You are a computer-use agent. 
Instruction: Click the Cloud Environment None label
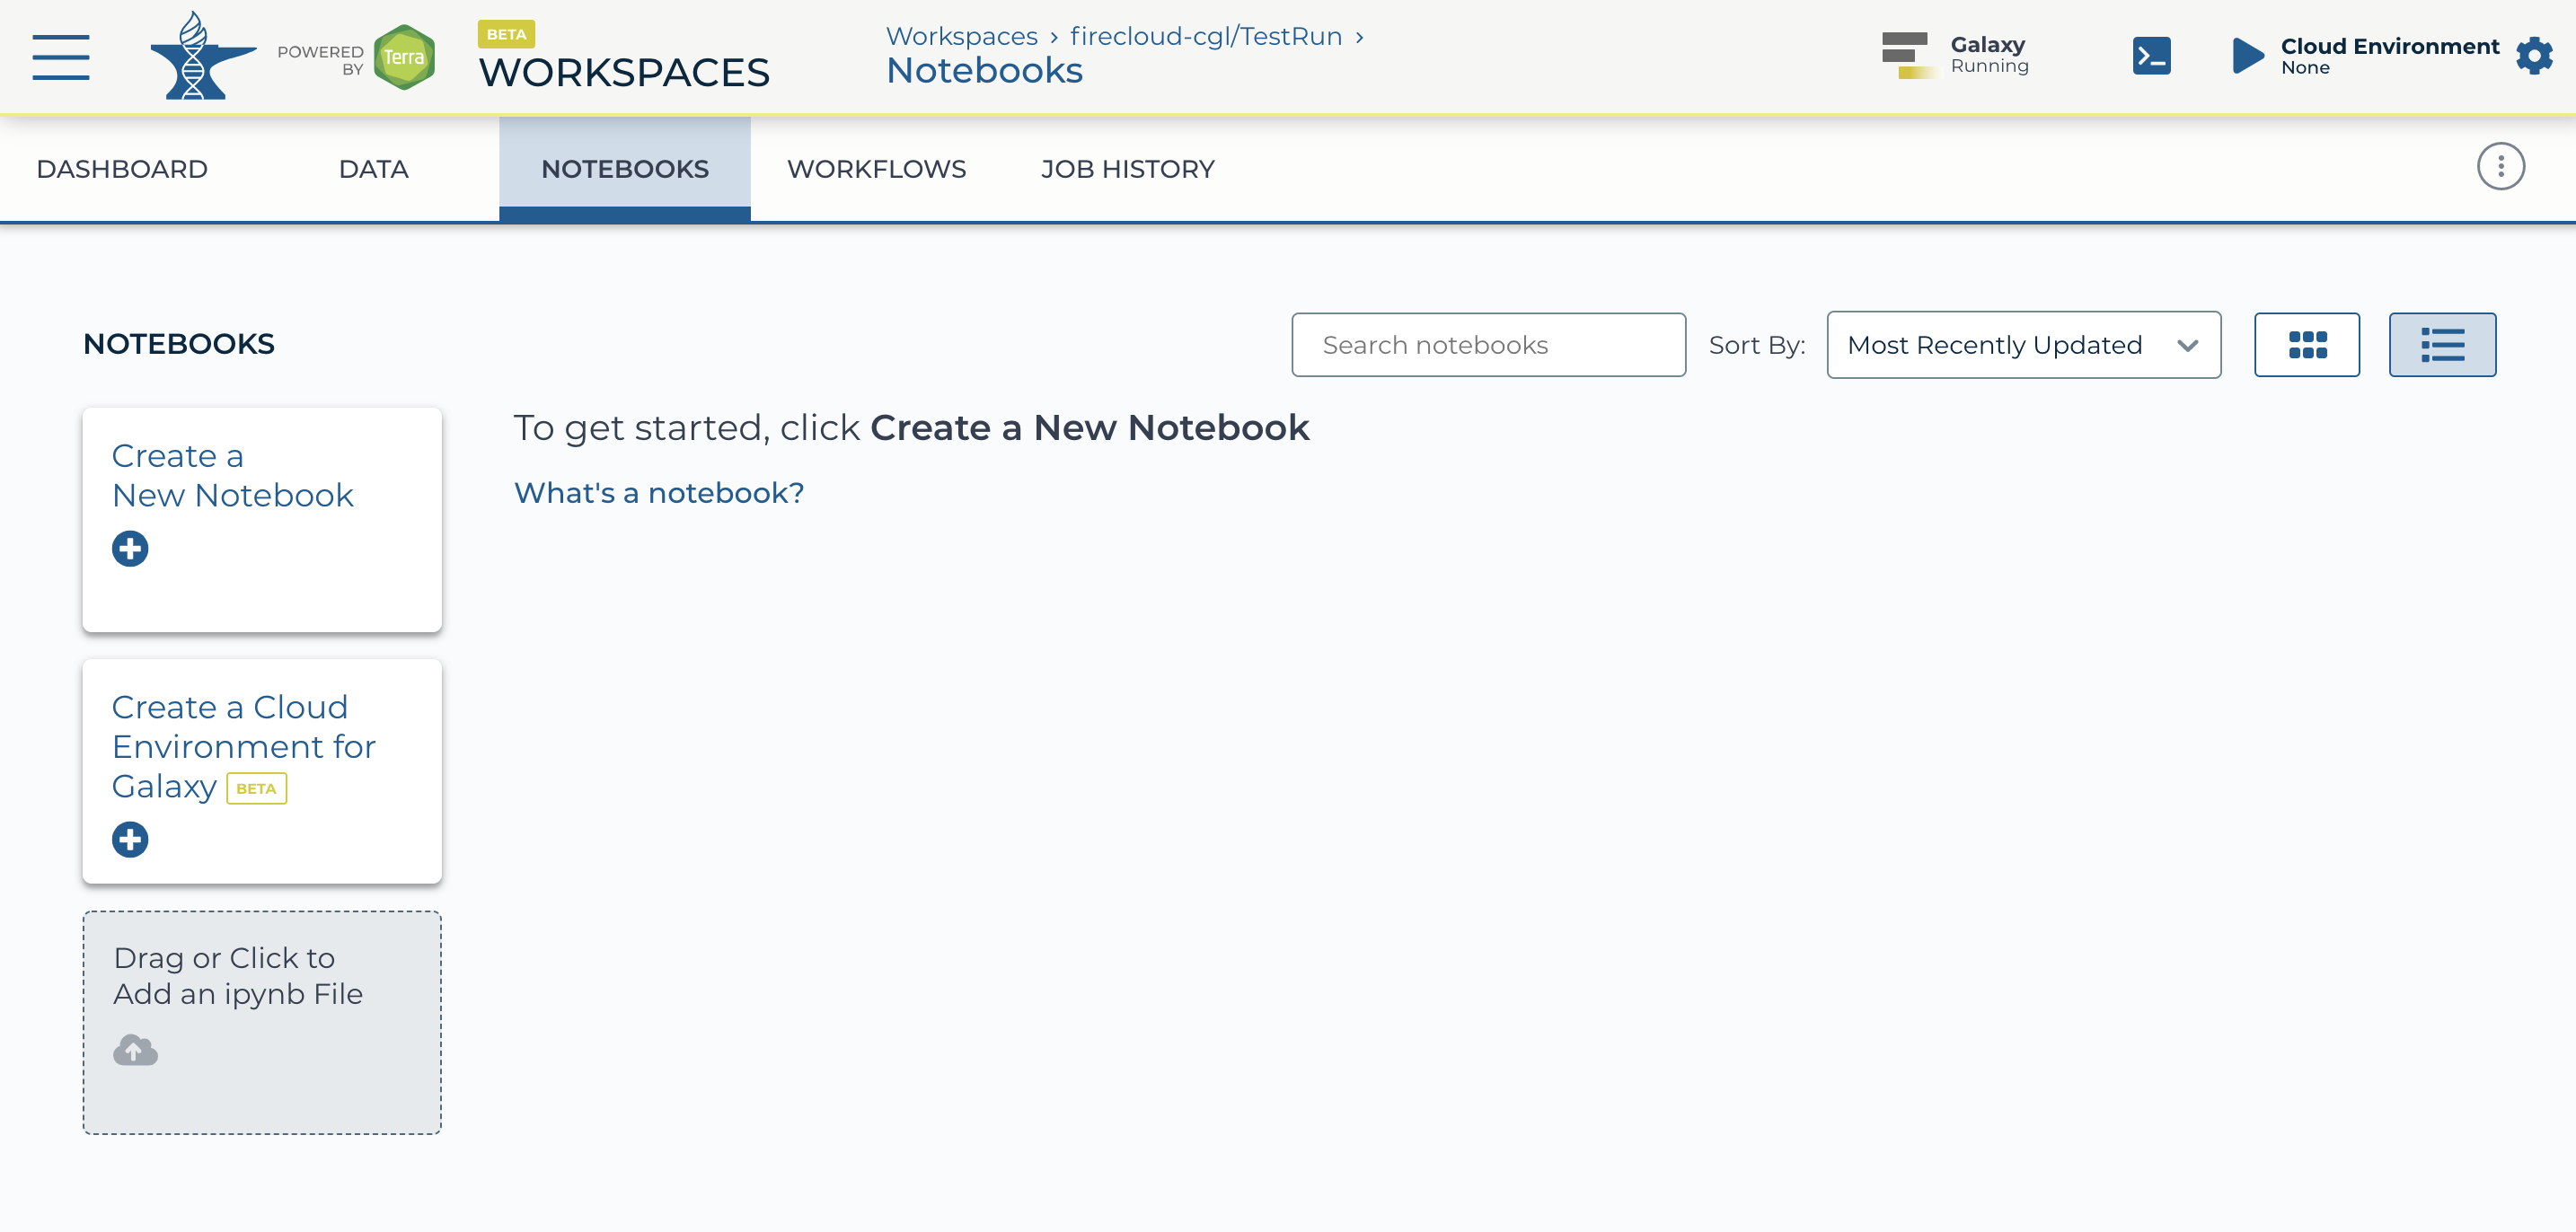coord(2389,56)
